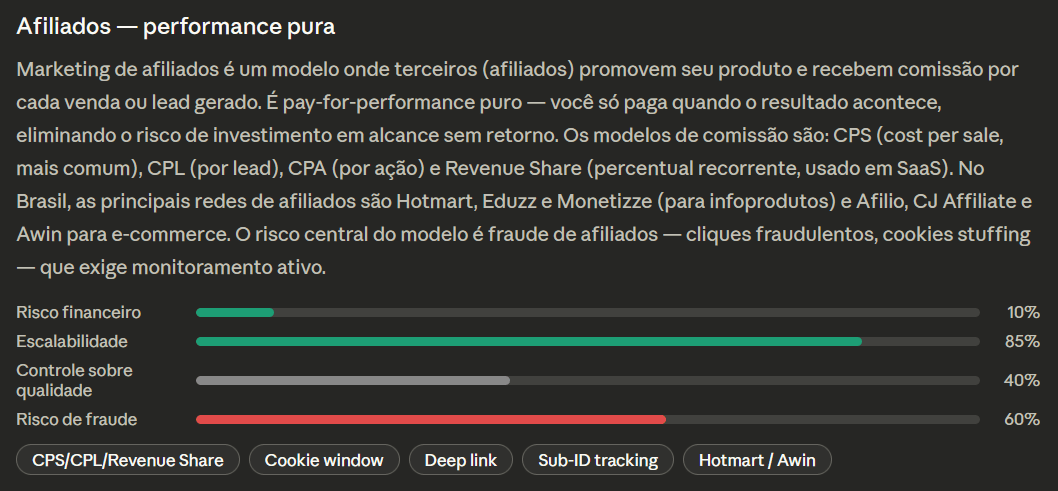This screenshot has height=491, width=1058.
Task: Click the green fill of Risco financeiro bar
Action: 235,312
